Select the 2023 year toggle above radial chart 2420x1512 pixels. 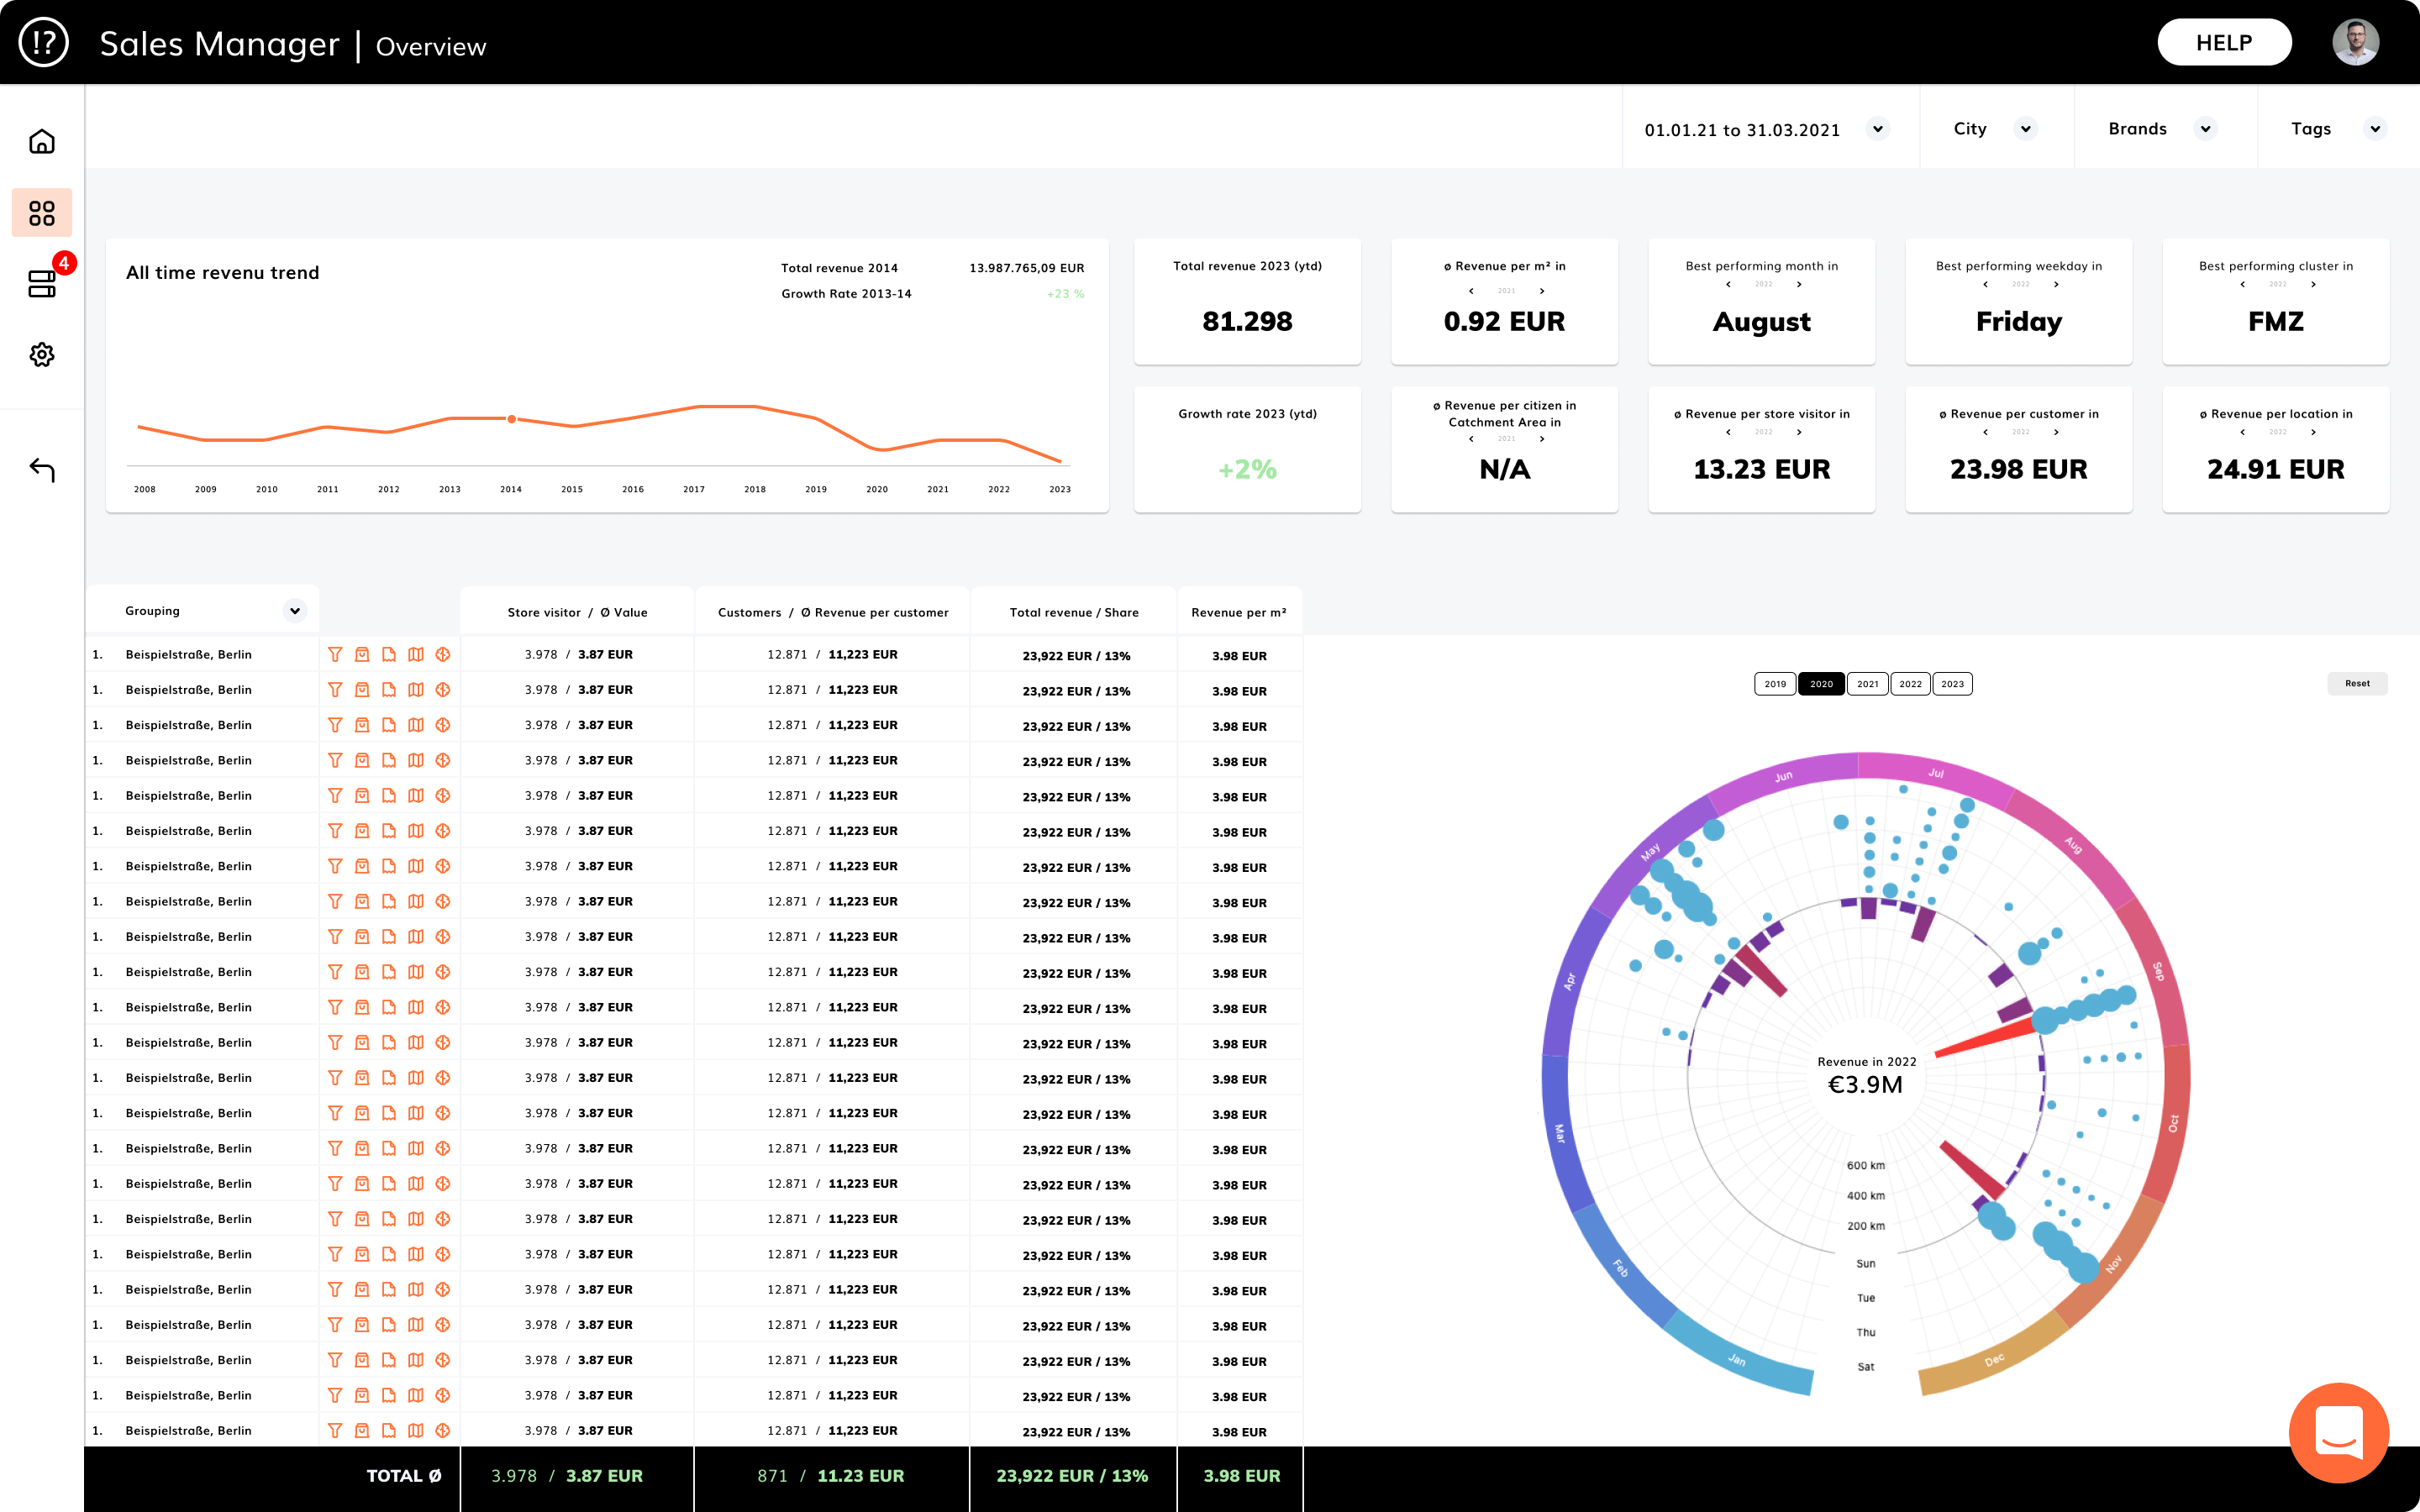point(1952,684)
